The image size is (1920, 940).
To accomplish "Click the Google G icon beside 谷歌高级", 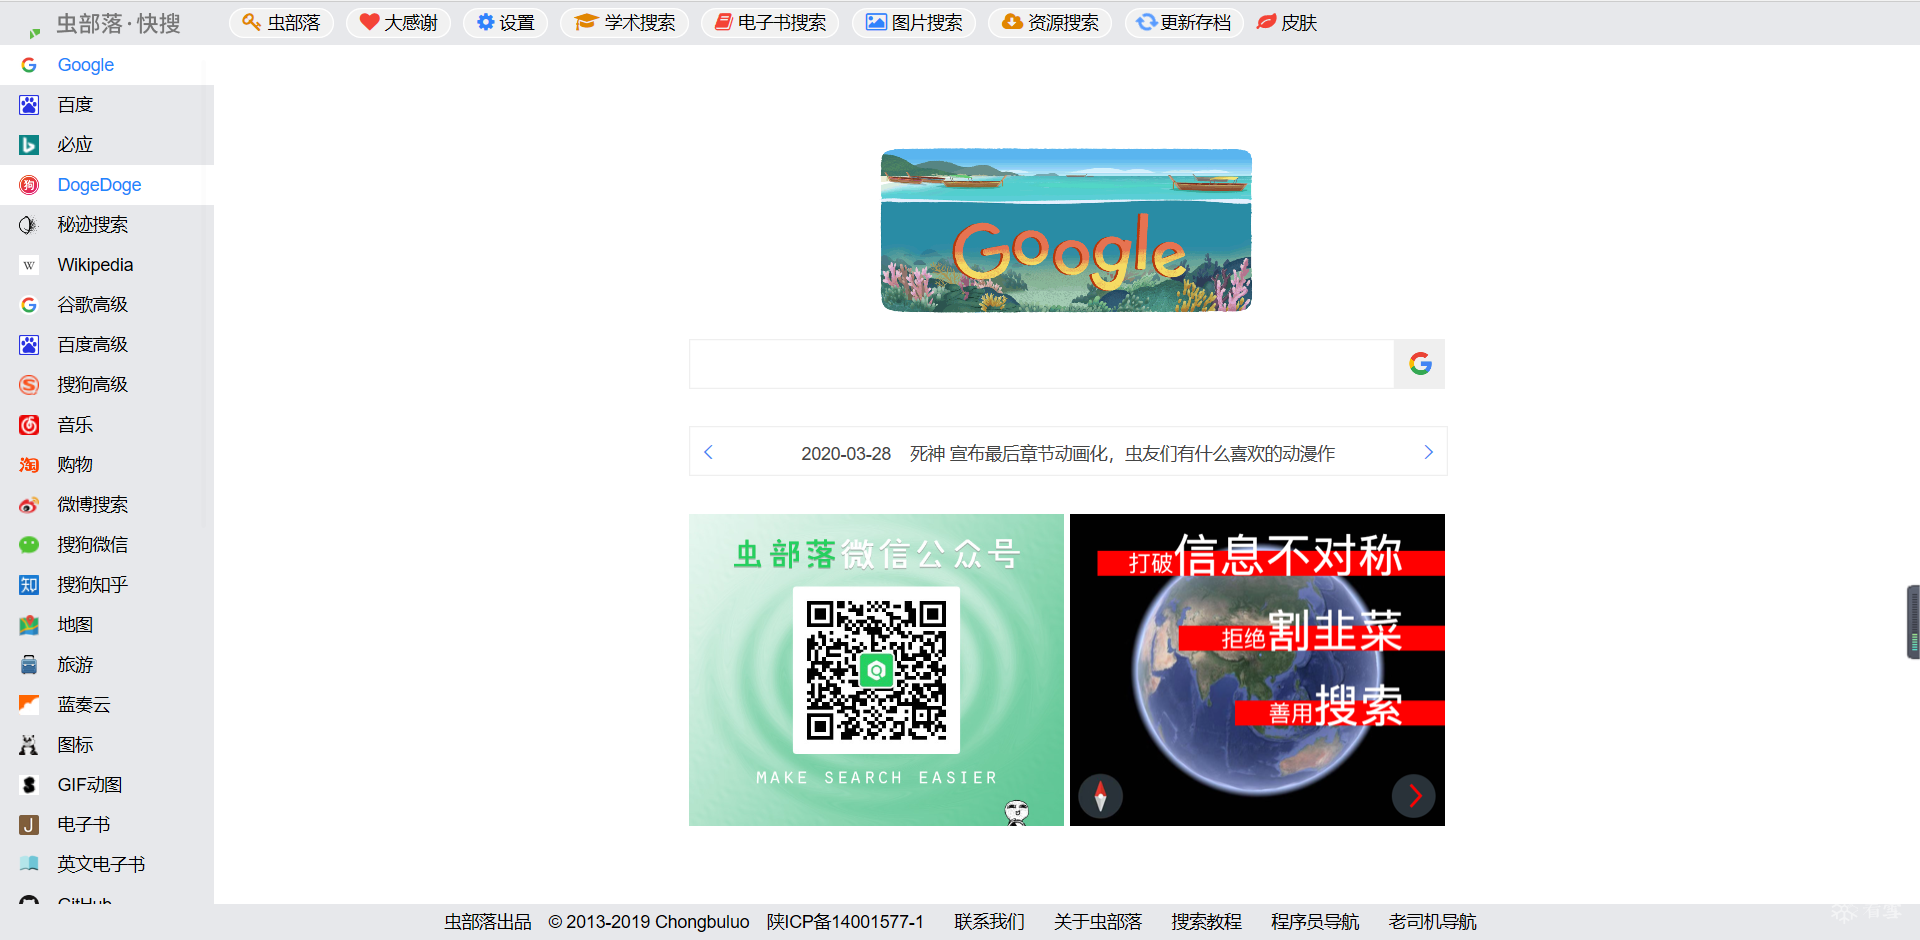I will [29, 305].
